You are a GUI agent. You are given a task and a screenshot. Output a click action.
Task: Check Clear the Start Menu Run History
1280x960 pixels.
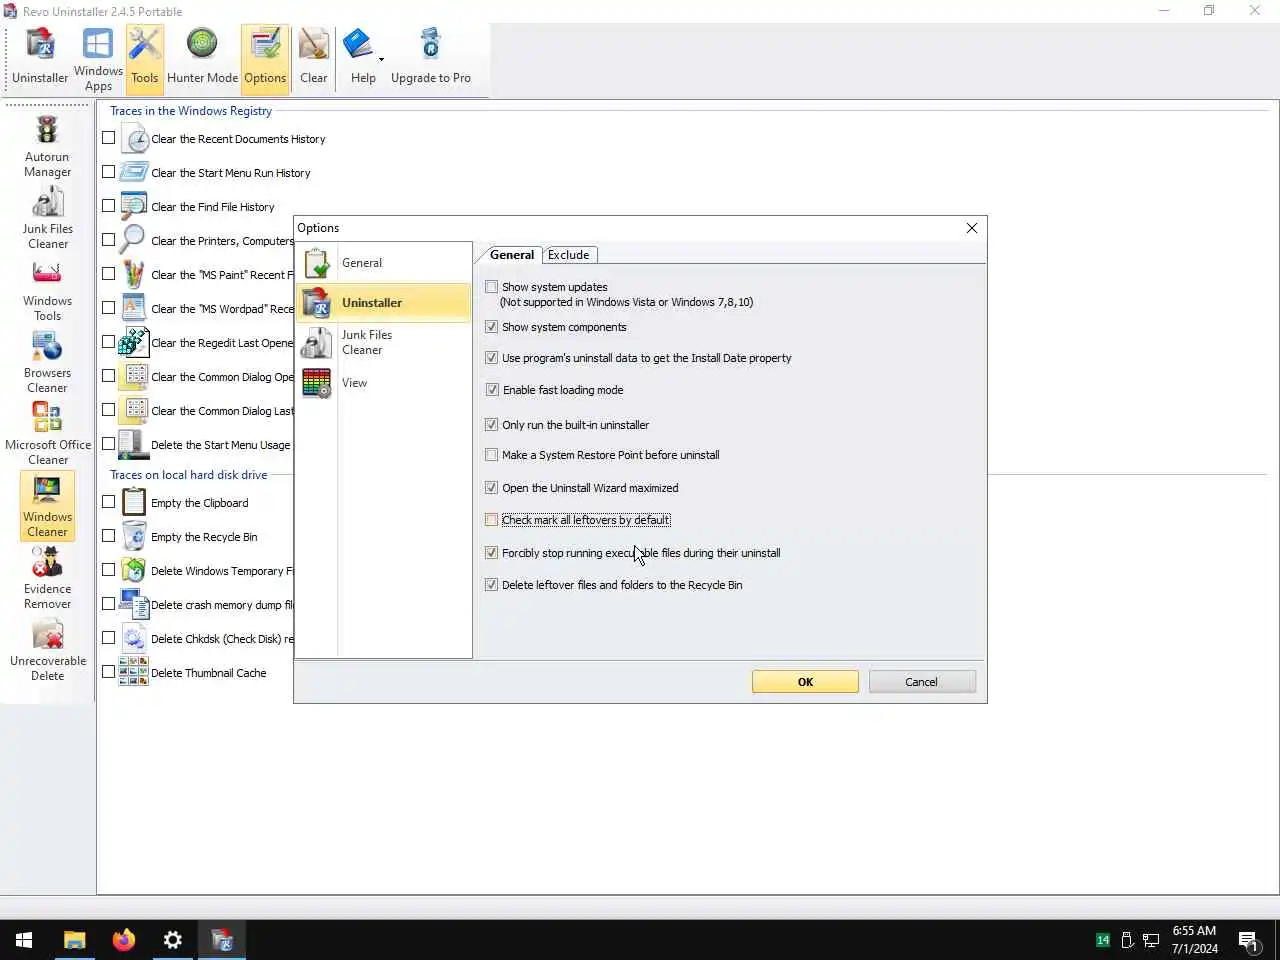pyautogui.click(x=109, y=172)
